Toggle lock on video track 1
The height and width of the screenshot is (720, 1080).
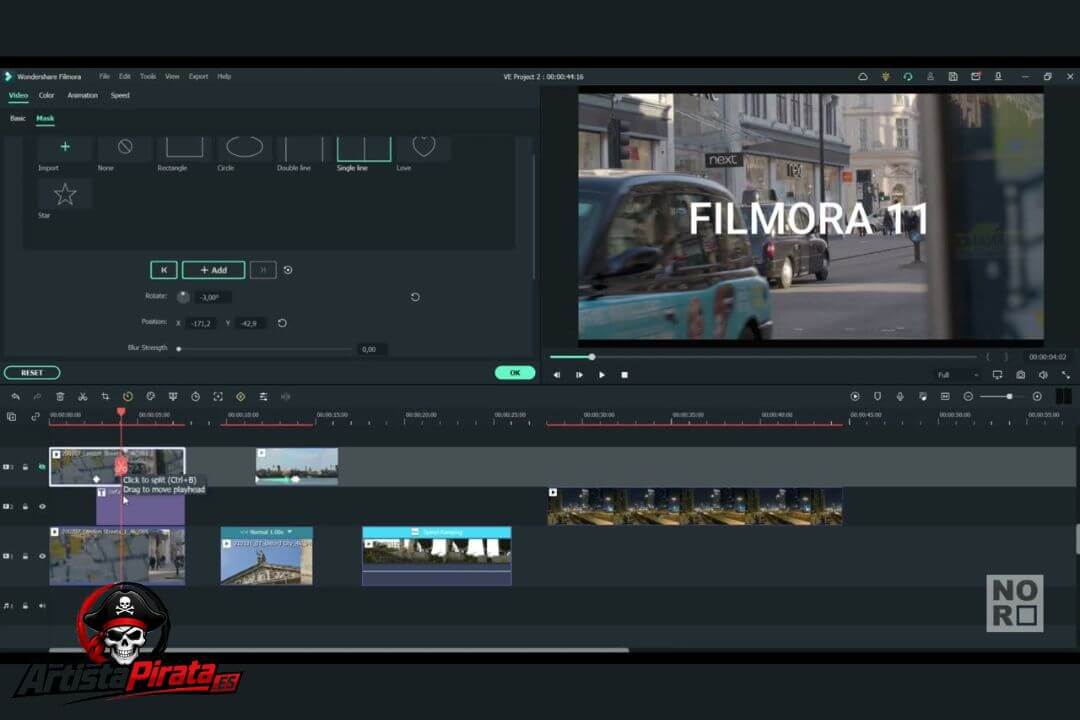pos(25,556)
